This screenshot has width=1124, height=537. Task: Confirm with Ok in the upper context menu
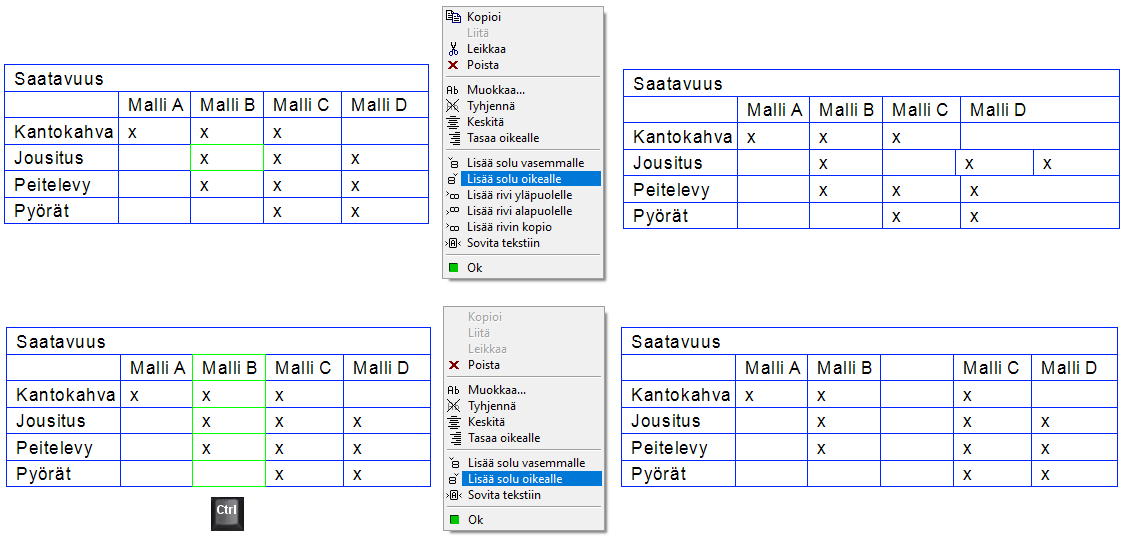[475, 268]
